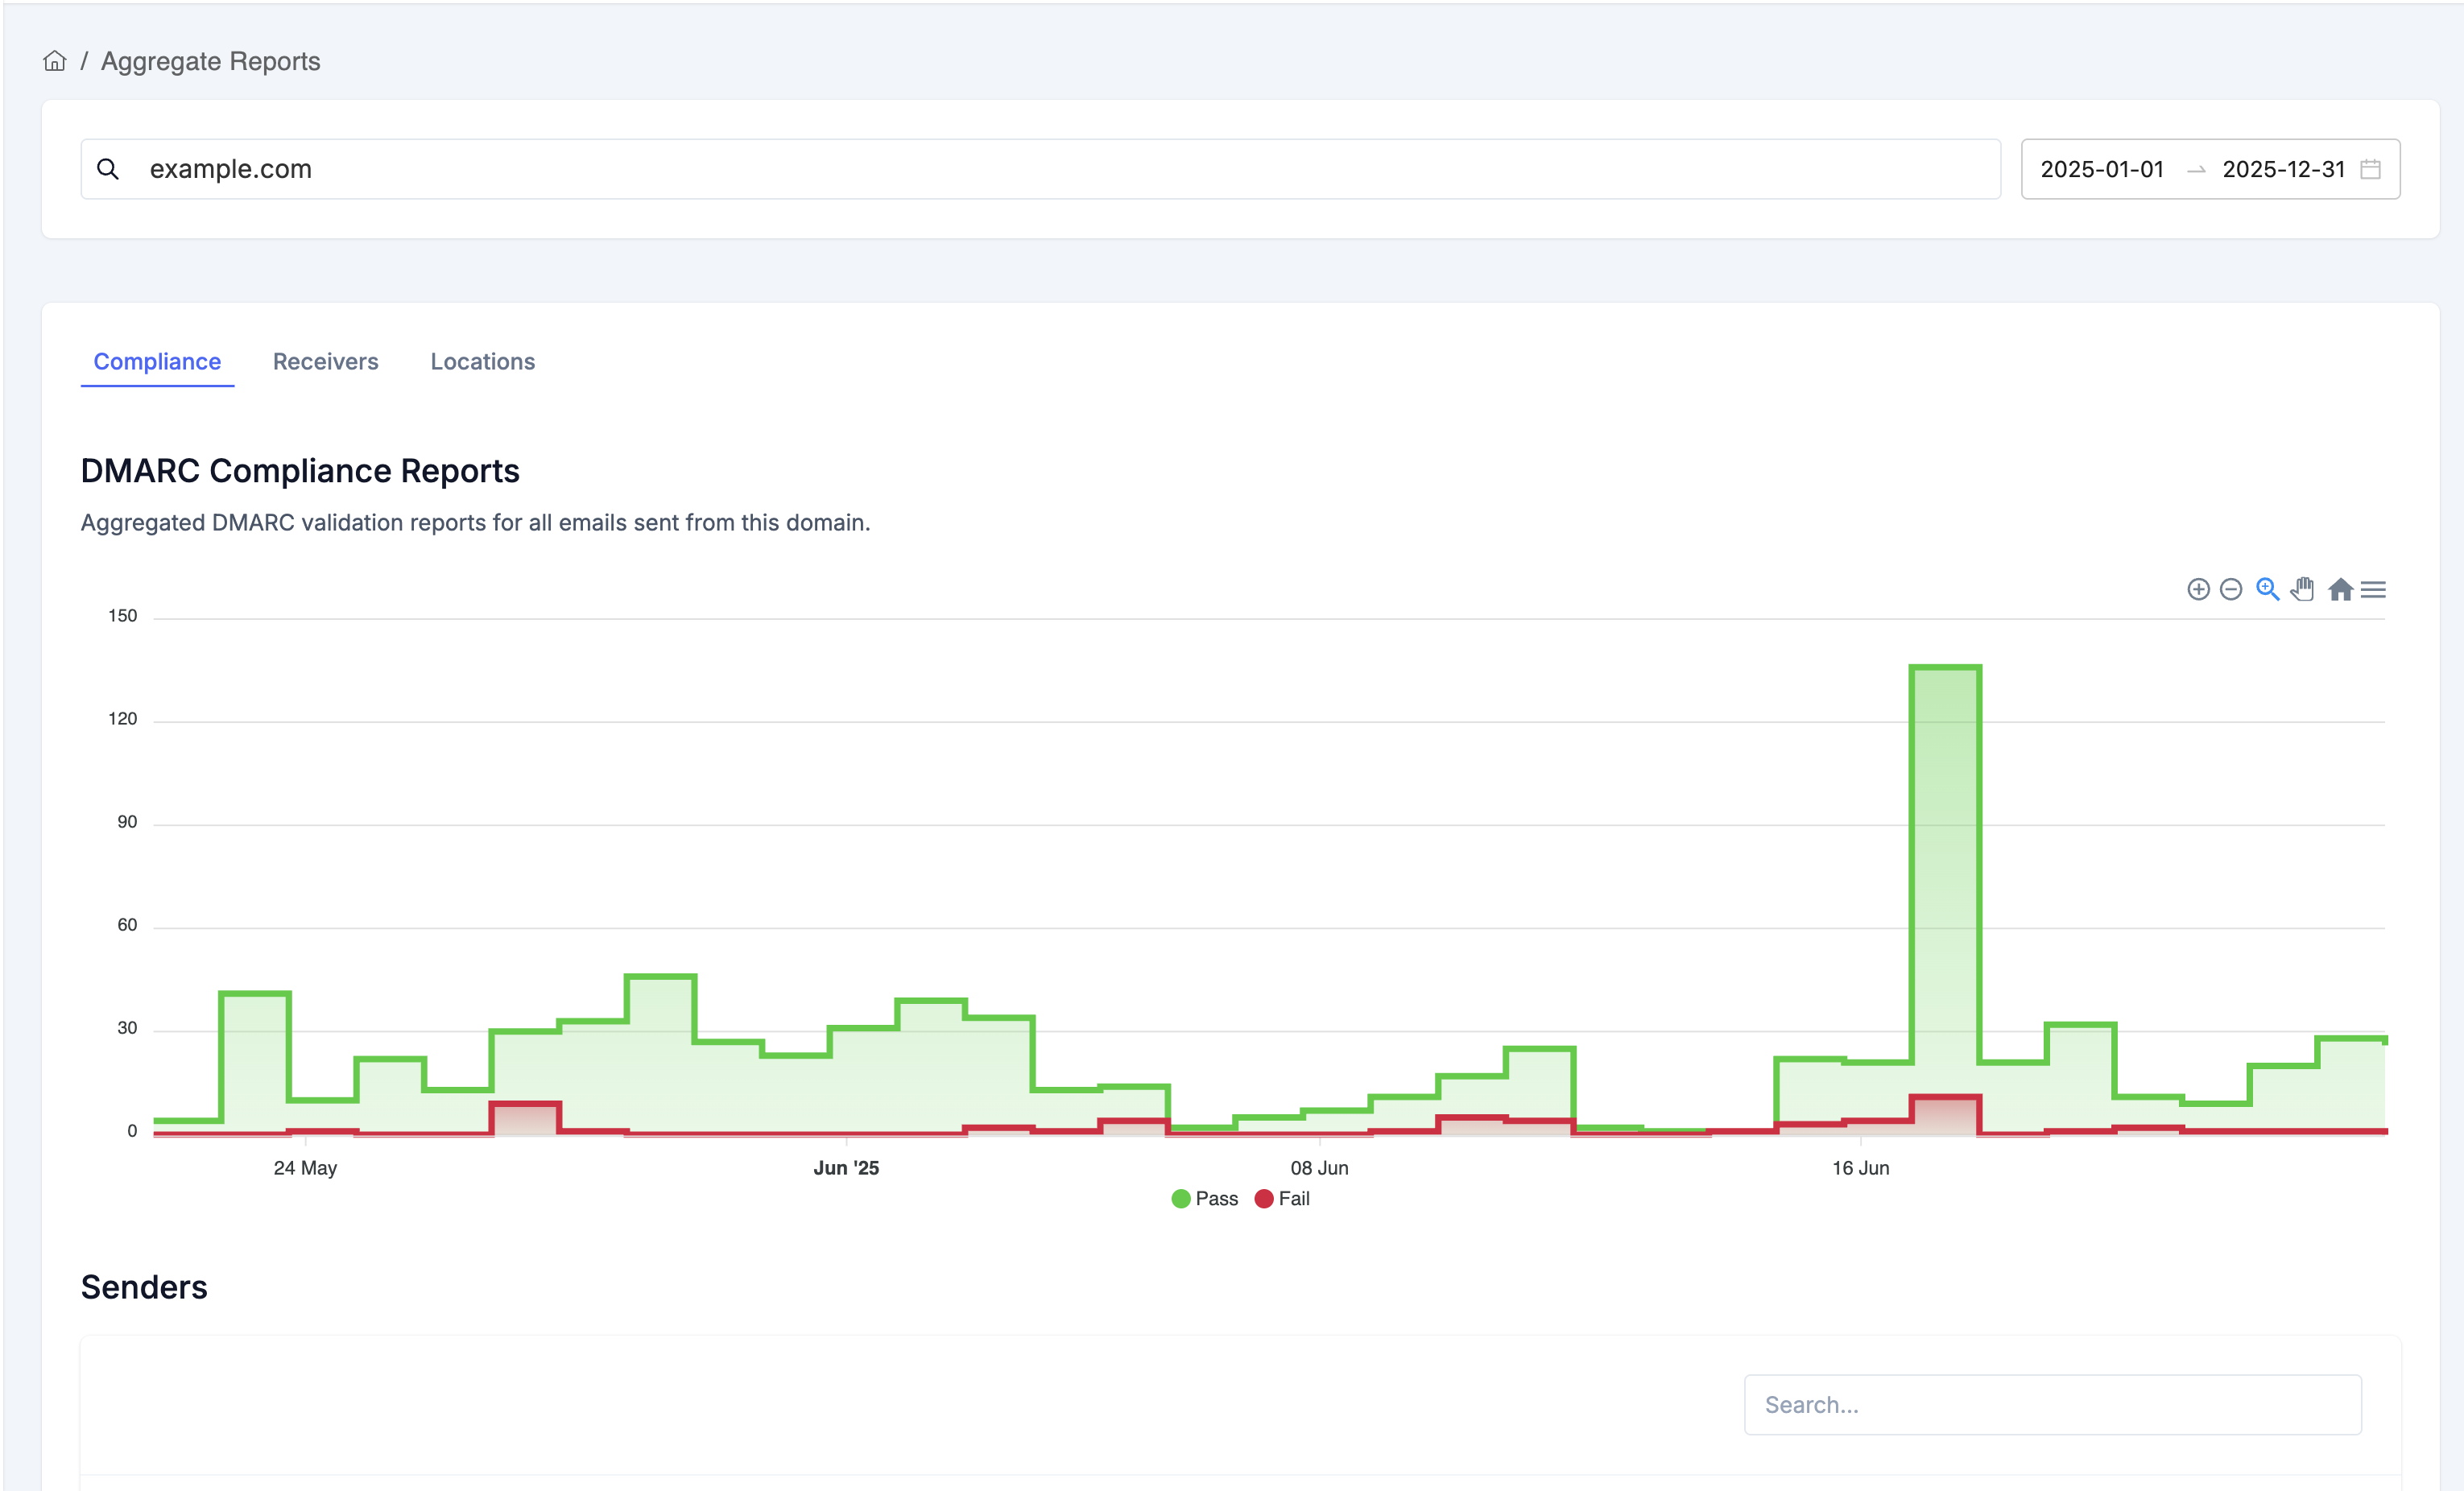Reset the chart zoom with the home icon
Screen dimensions: 2464x1491
2341,590
